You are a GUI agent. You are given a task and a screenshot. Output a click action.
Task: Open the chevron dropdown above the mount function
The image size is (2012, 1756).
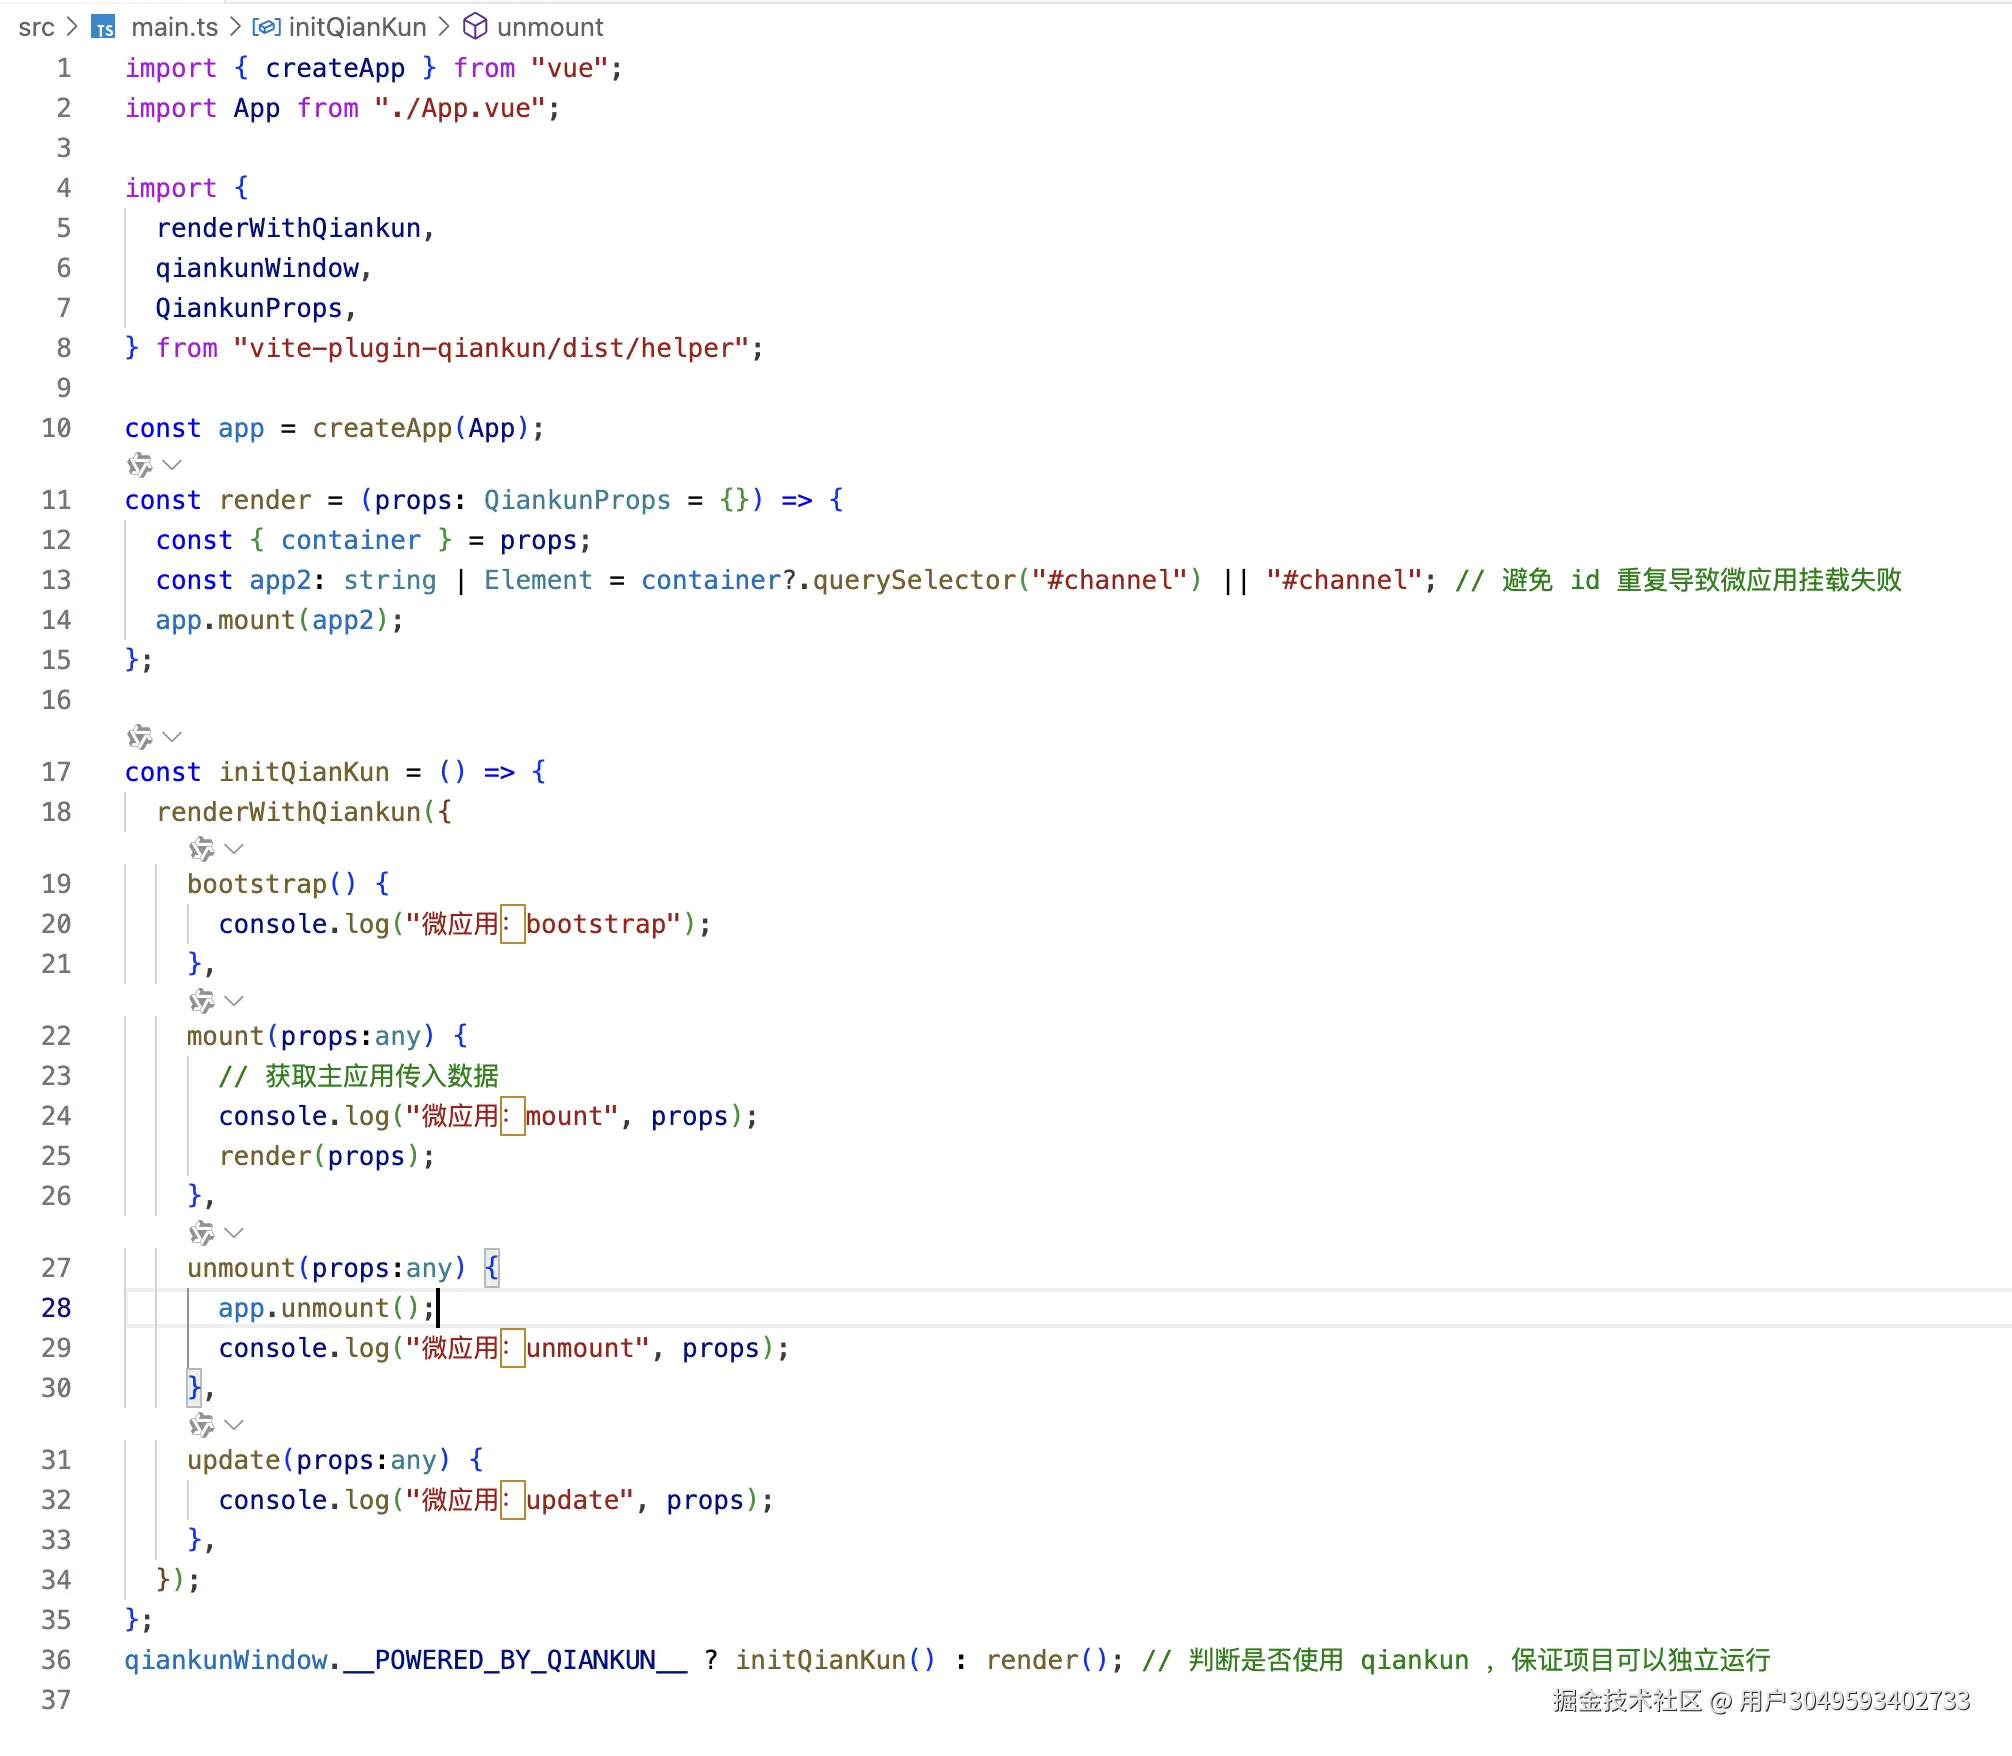point(234,1001)
